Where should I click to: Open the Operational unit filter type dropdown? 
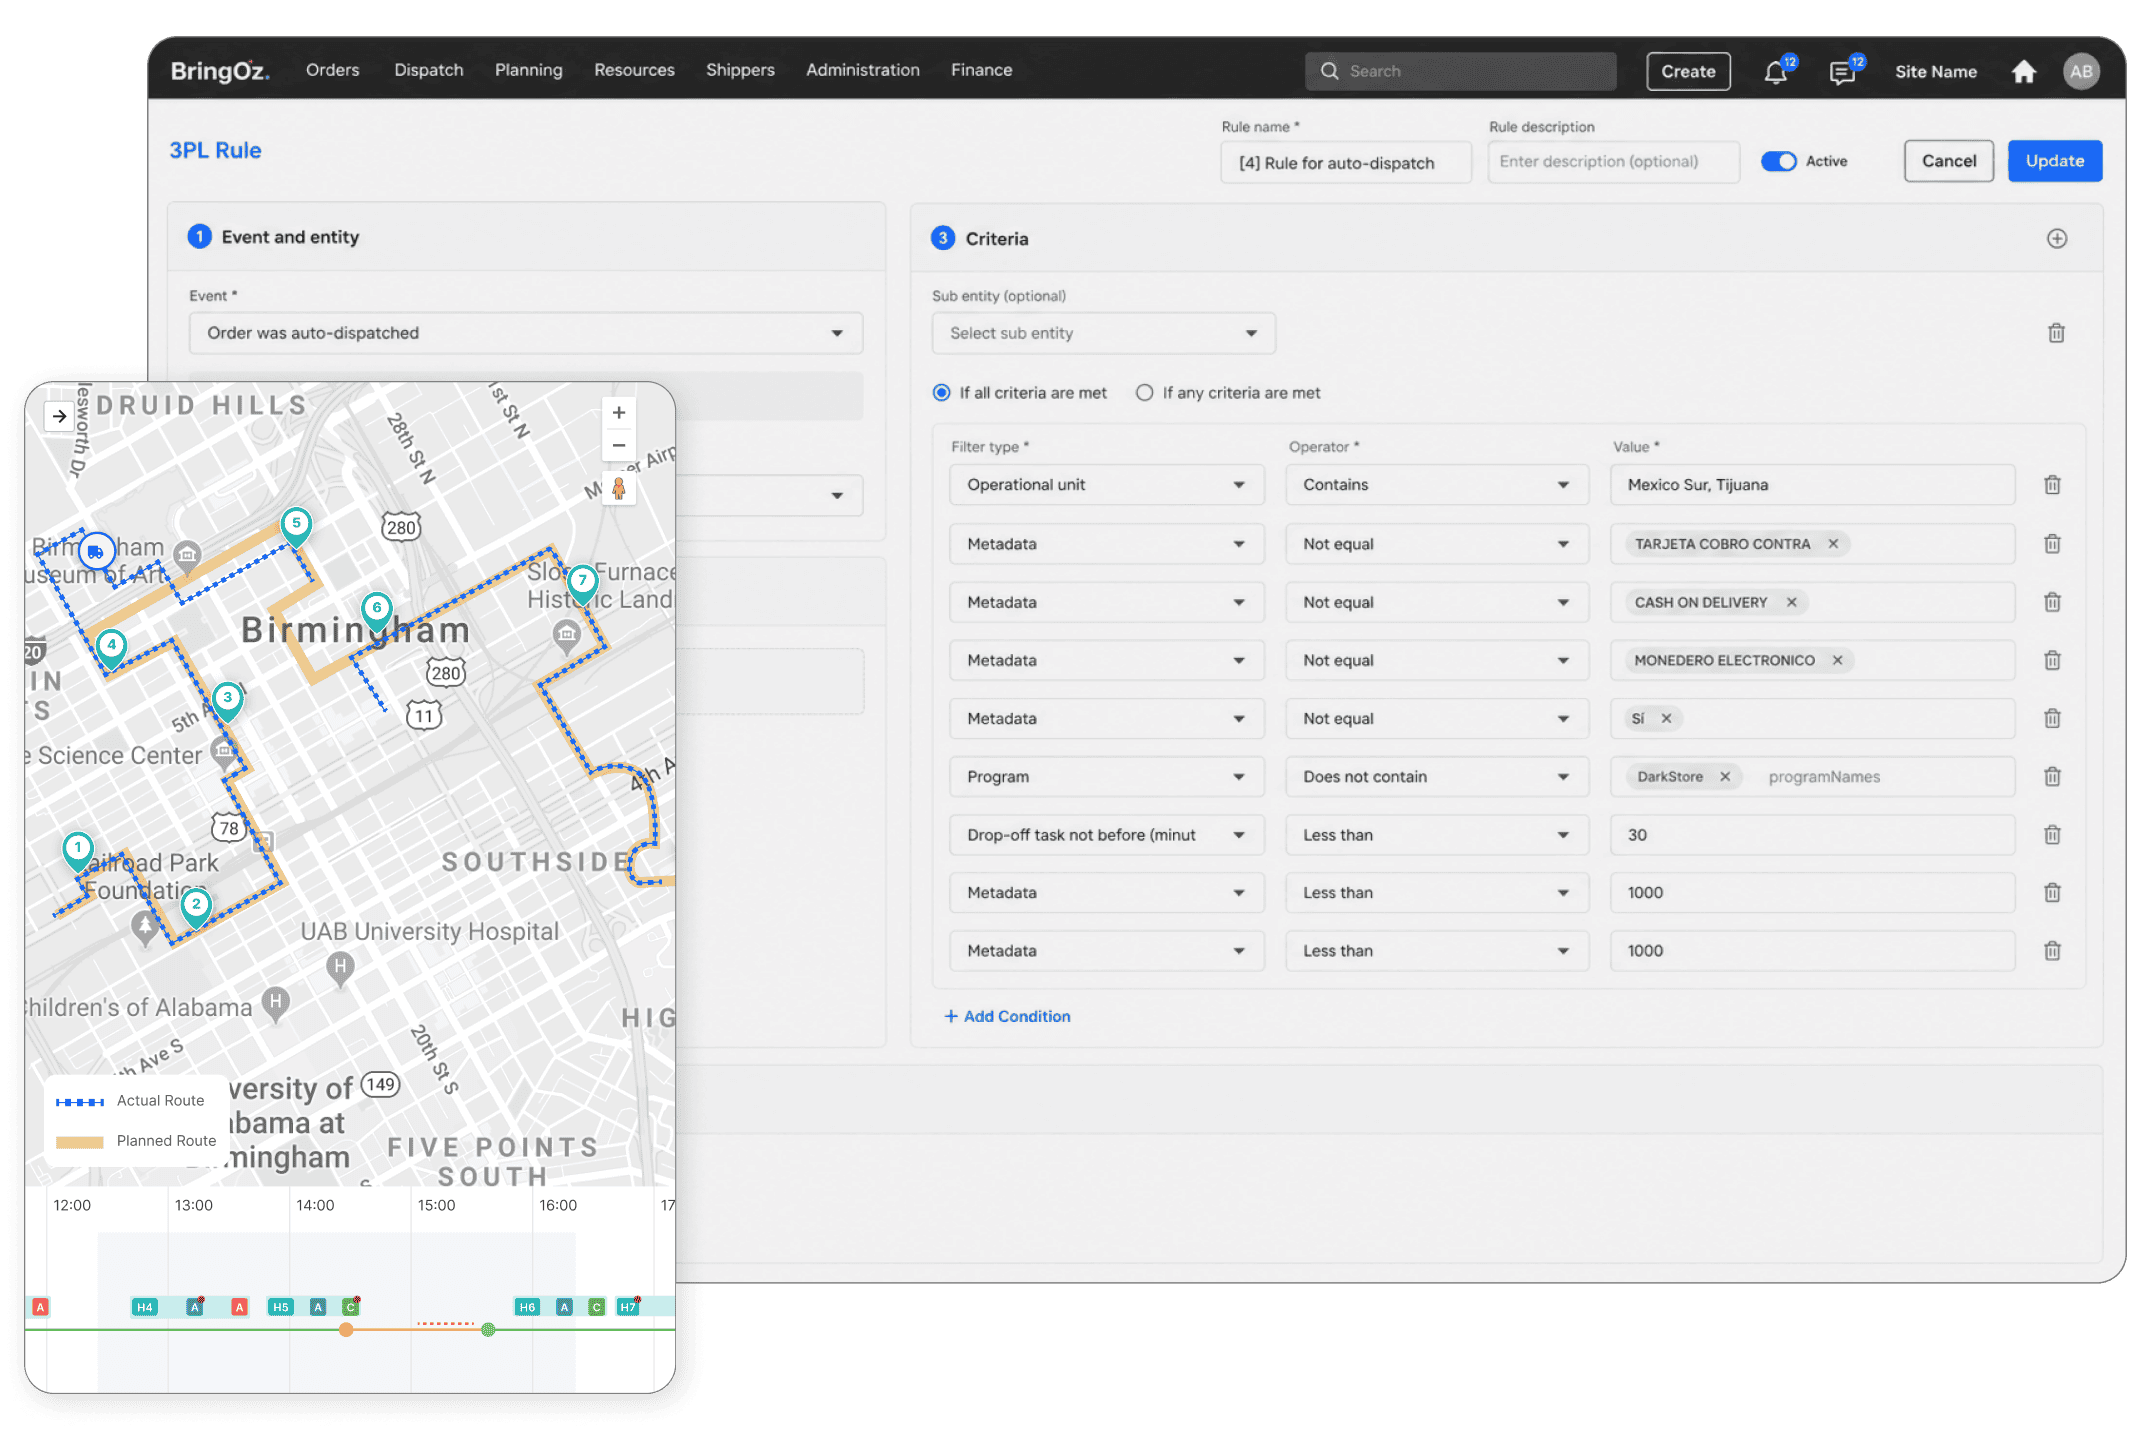click(1106, 485)
